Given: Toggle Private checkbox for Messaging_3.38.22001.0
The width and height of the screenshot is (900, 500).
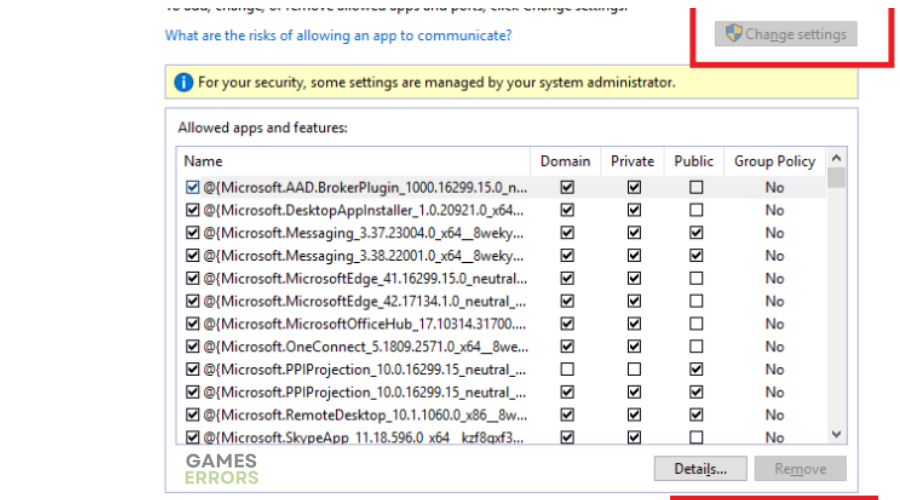Looking at the screenshot, I should [634, 255].
